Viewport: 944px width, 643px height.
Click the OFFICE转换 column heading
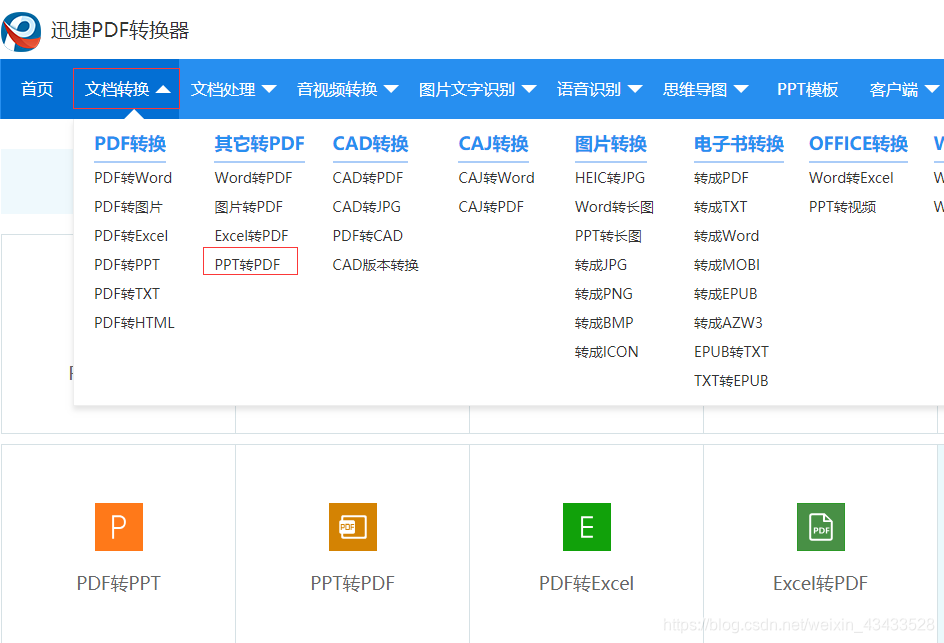pyautogui.click(x=859, y=144)
